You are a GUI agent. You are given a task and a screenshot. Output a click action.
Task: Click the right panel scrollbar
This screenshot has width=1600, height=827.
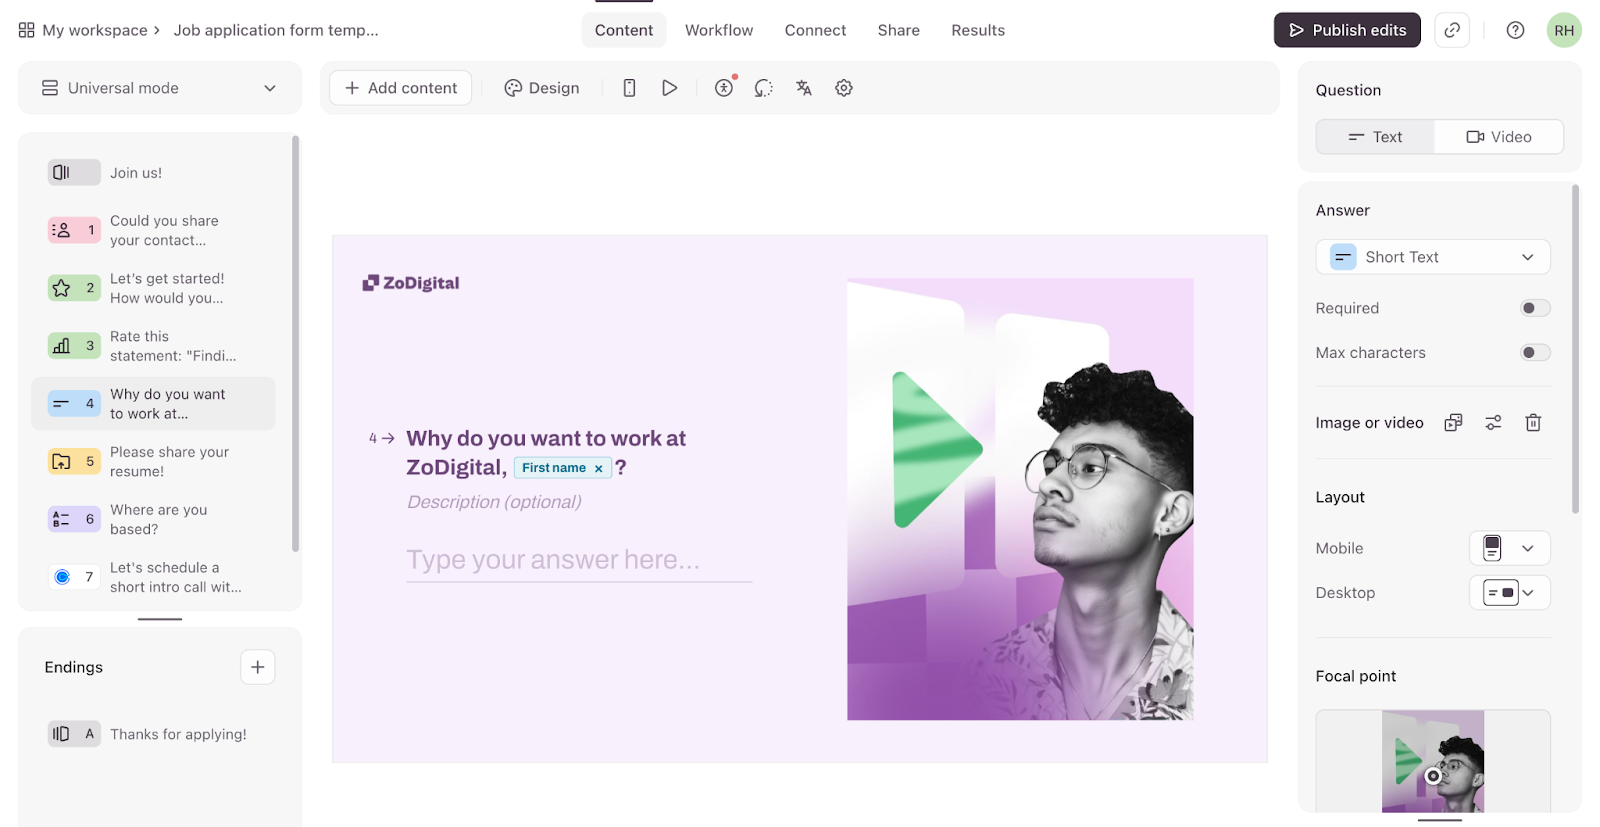[1576, 349]
